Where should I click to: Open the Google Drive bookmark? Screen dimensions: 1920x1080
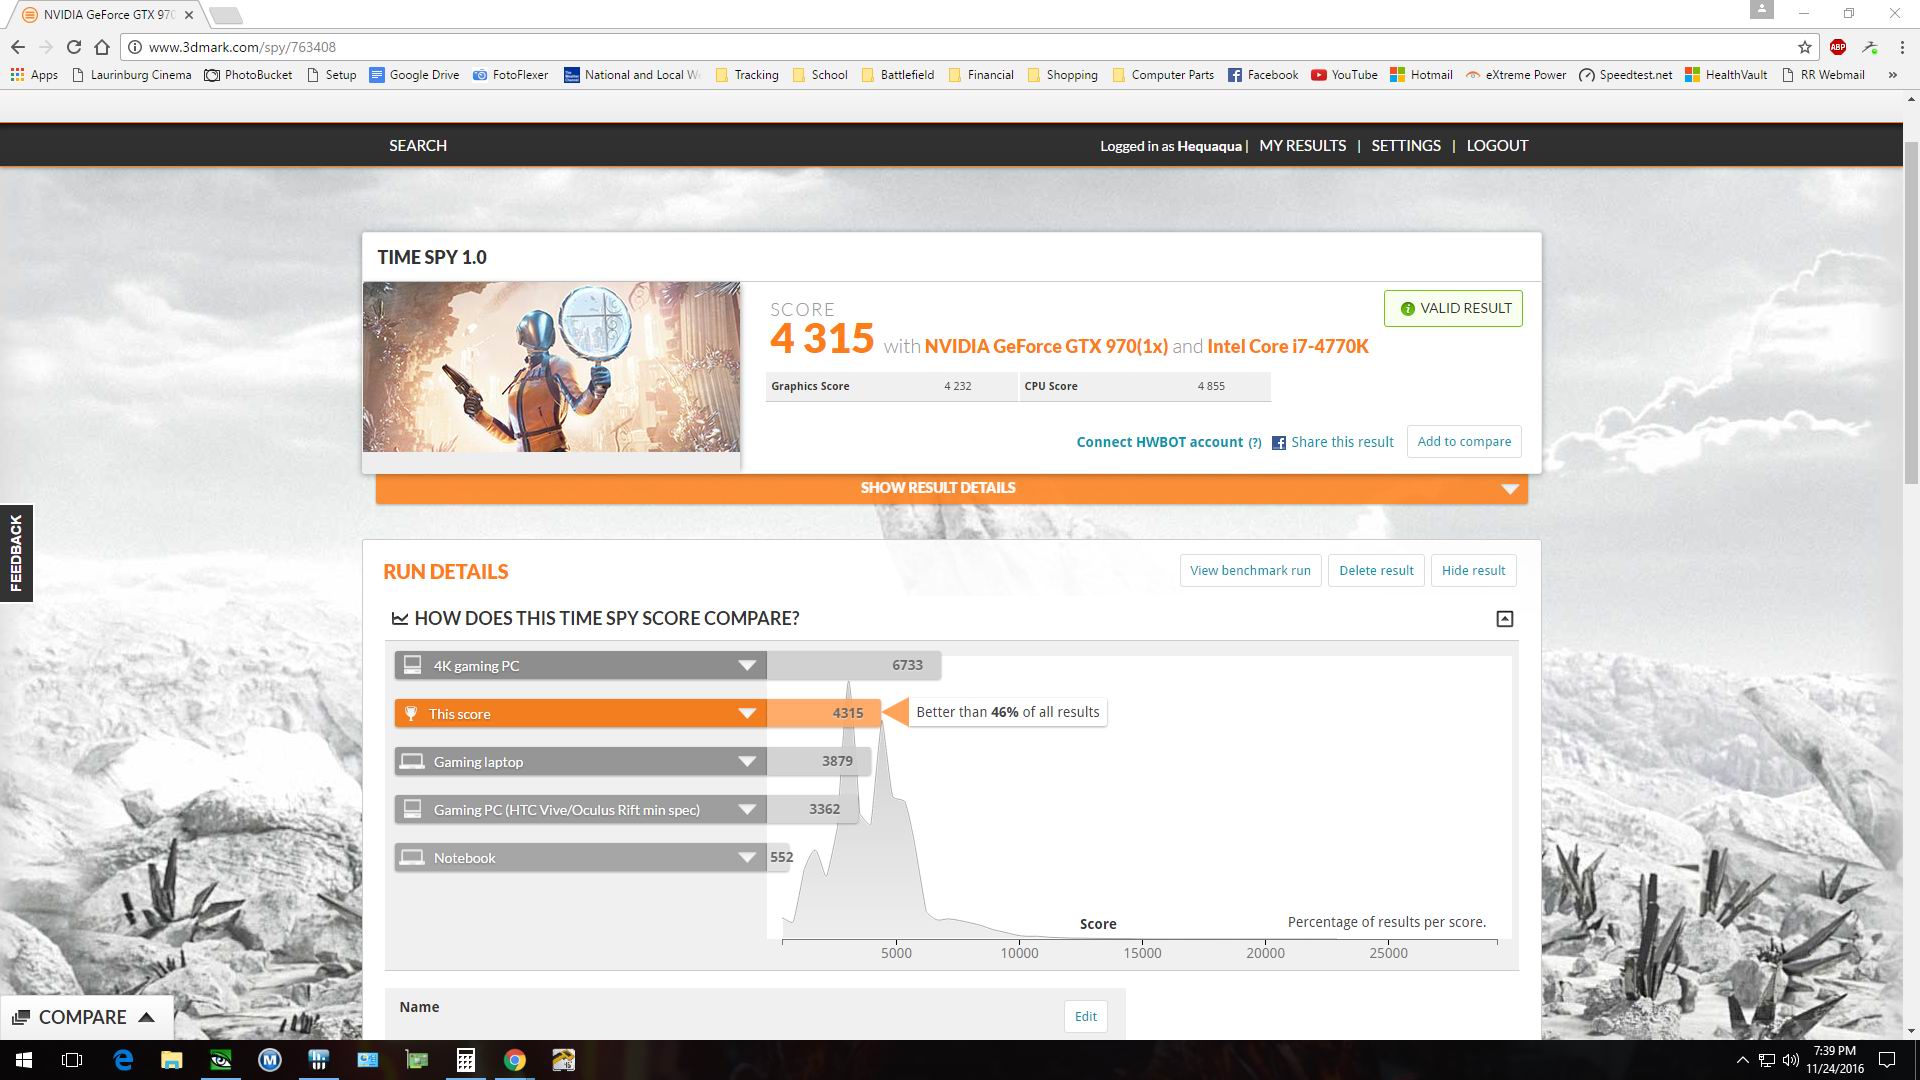(414, 75)
